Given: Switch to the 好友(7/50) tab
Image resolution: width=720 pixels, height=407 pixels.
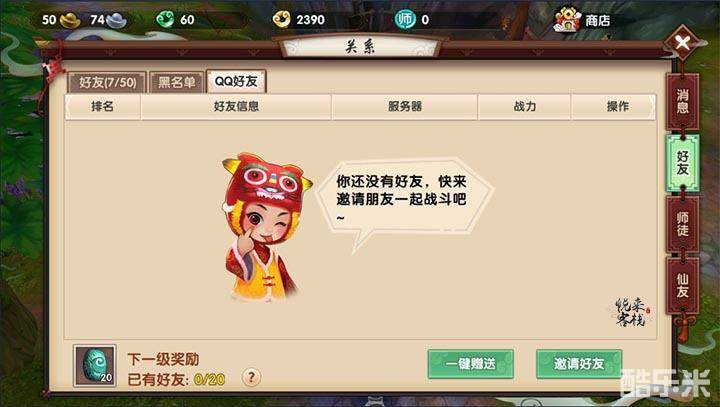Looking at the screenshot, I should coord(107,82).
